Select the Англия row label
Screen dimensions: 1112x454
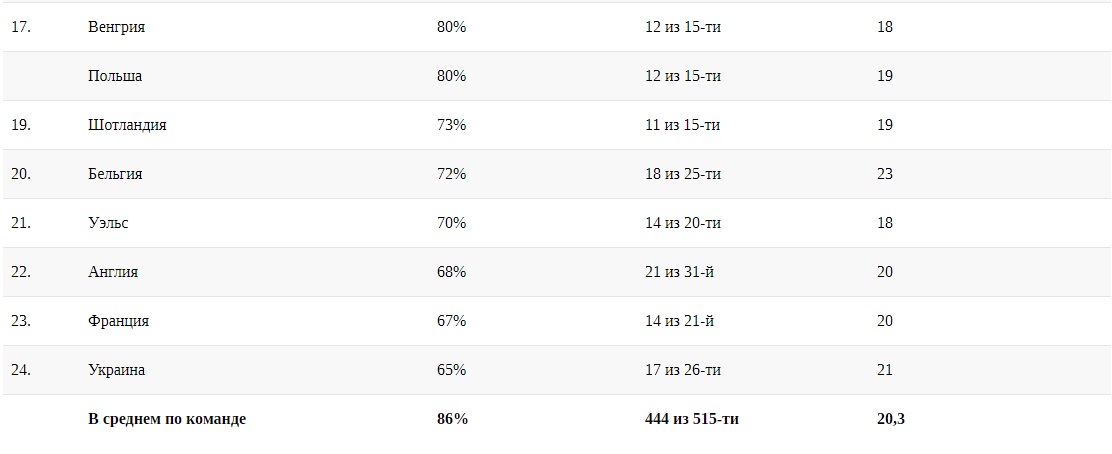tap(113, 272)
